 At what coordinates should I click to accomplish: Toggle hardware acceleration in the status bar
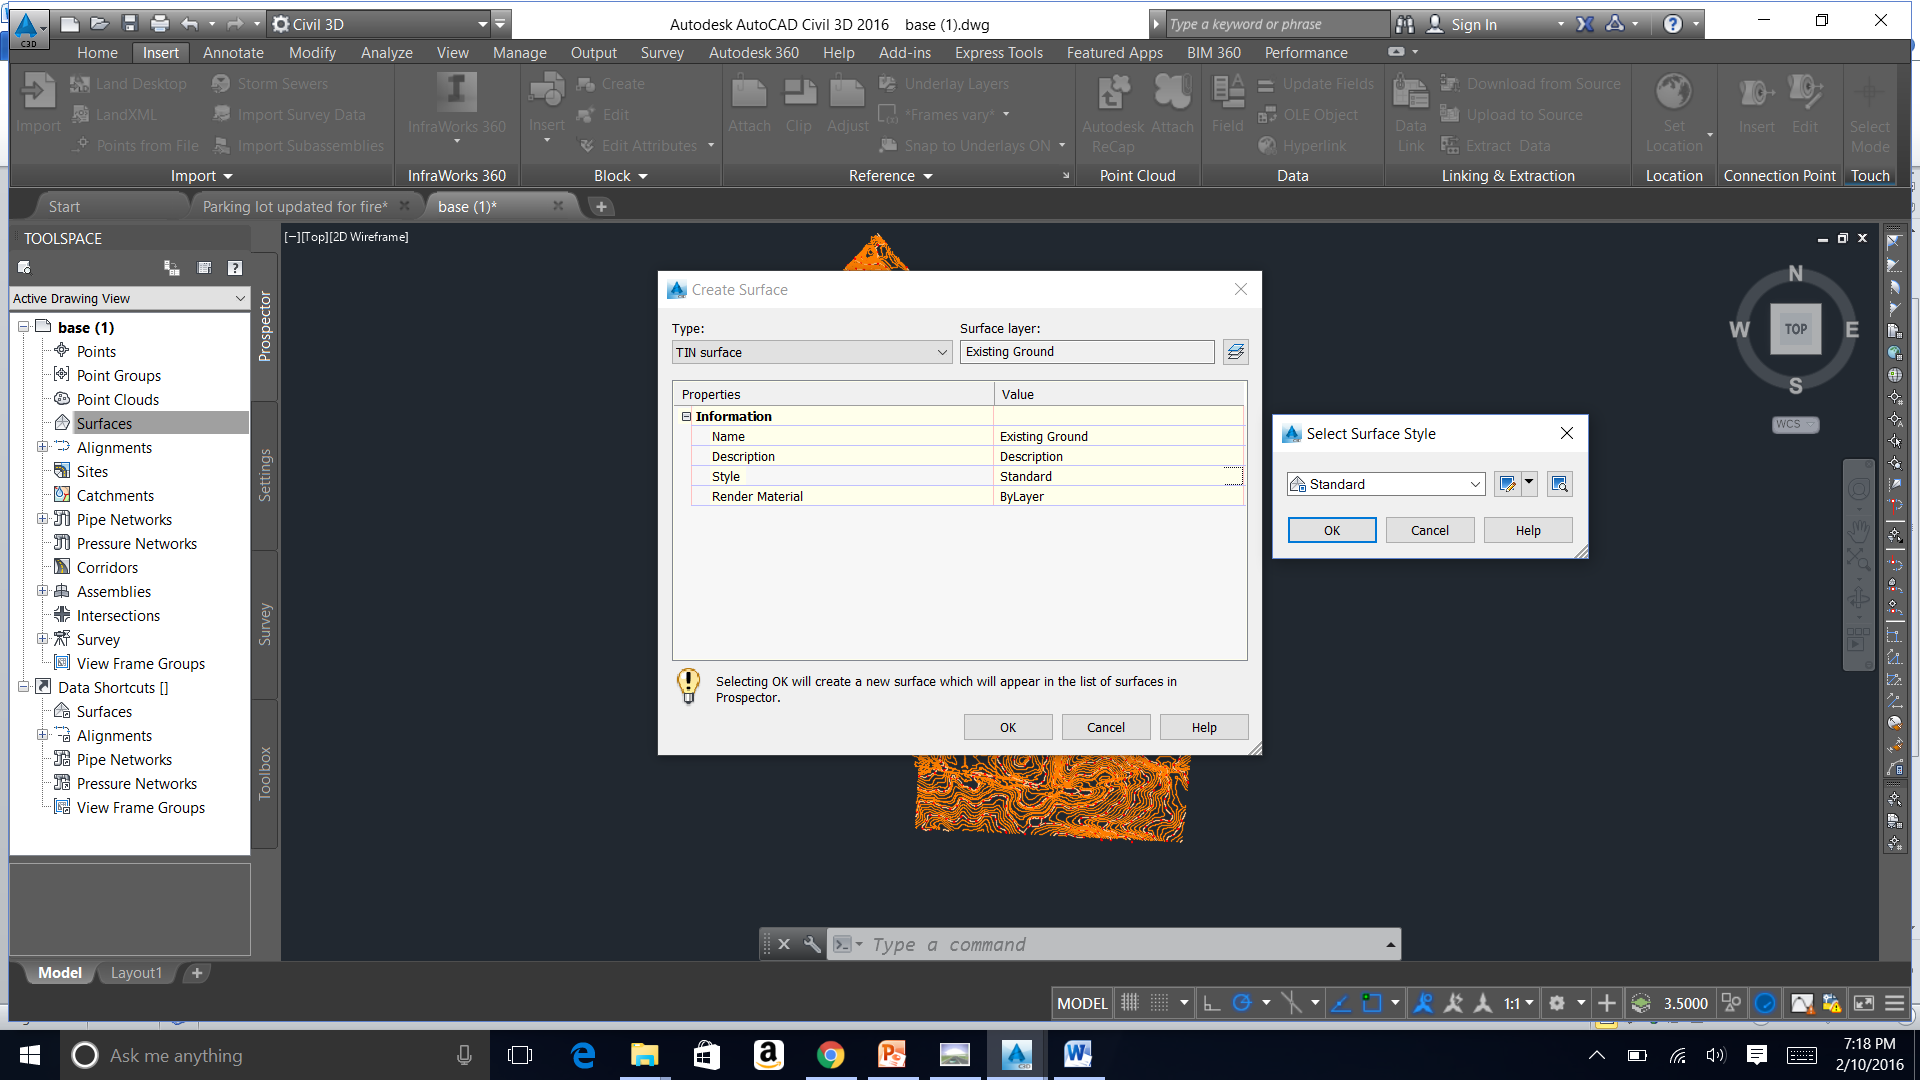(x=1765, y=1003)
